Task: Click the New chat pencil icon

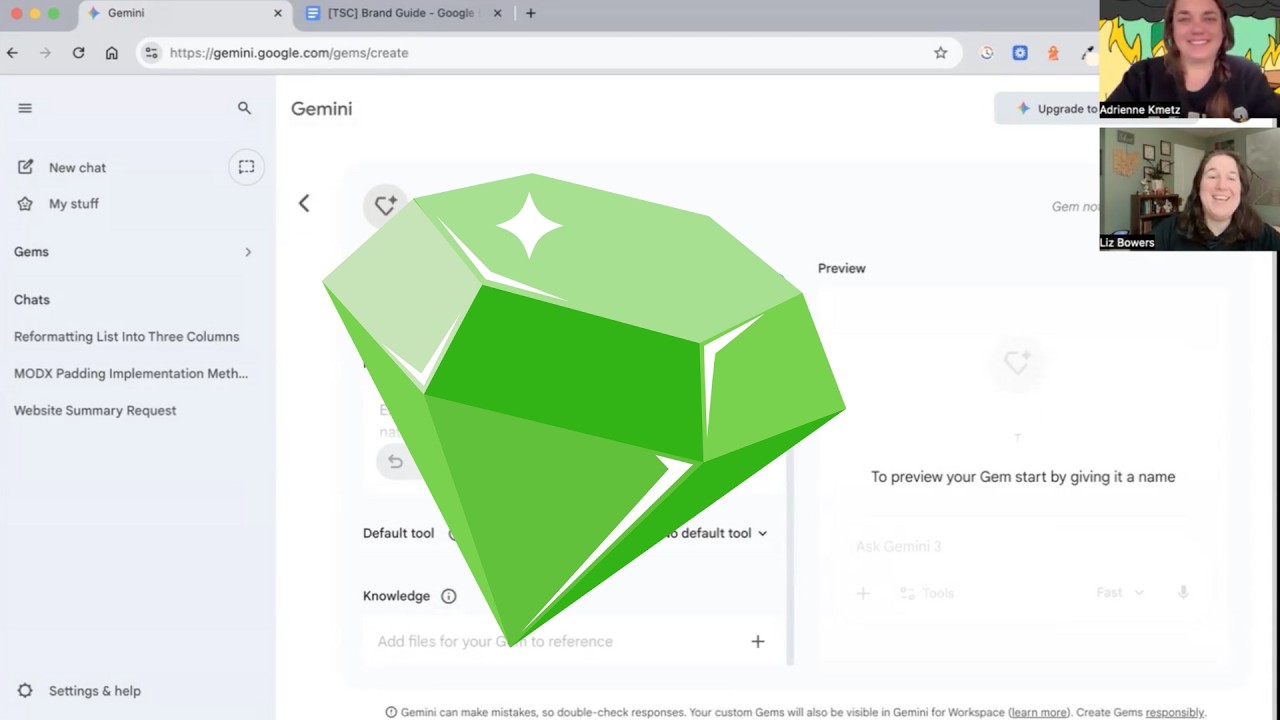Action: [26, 167]
